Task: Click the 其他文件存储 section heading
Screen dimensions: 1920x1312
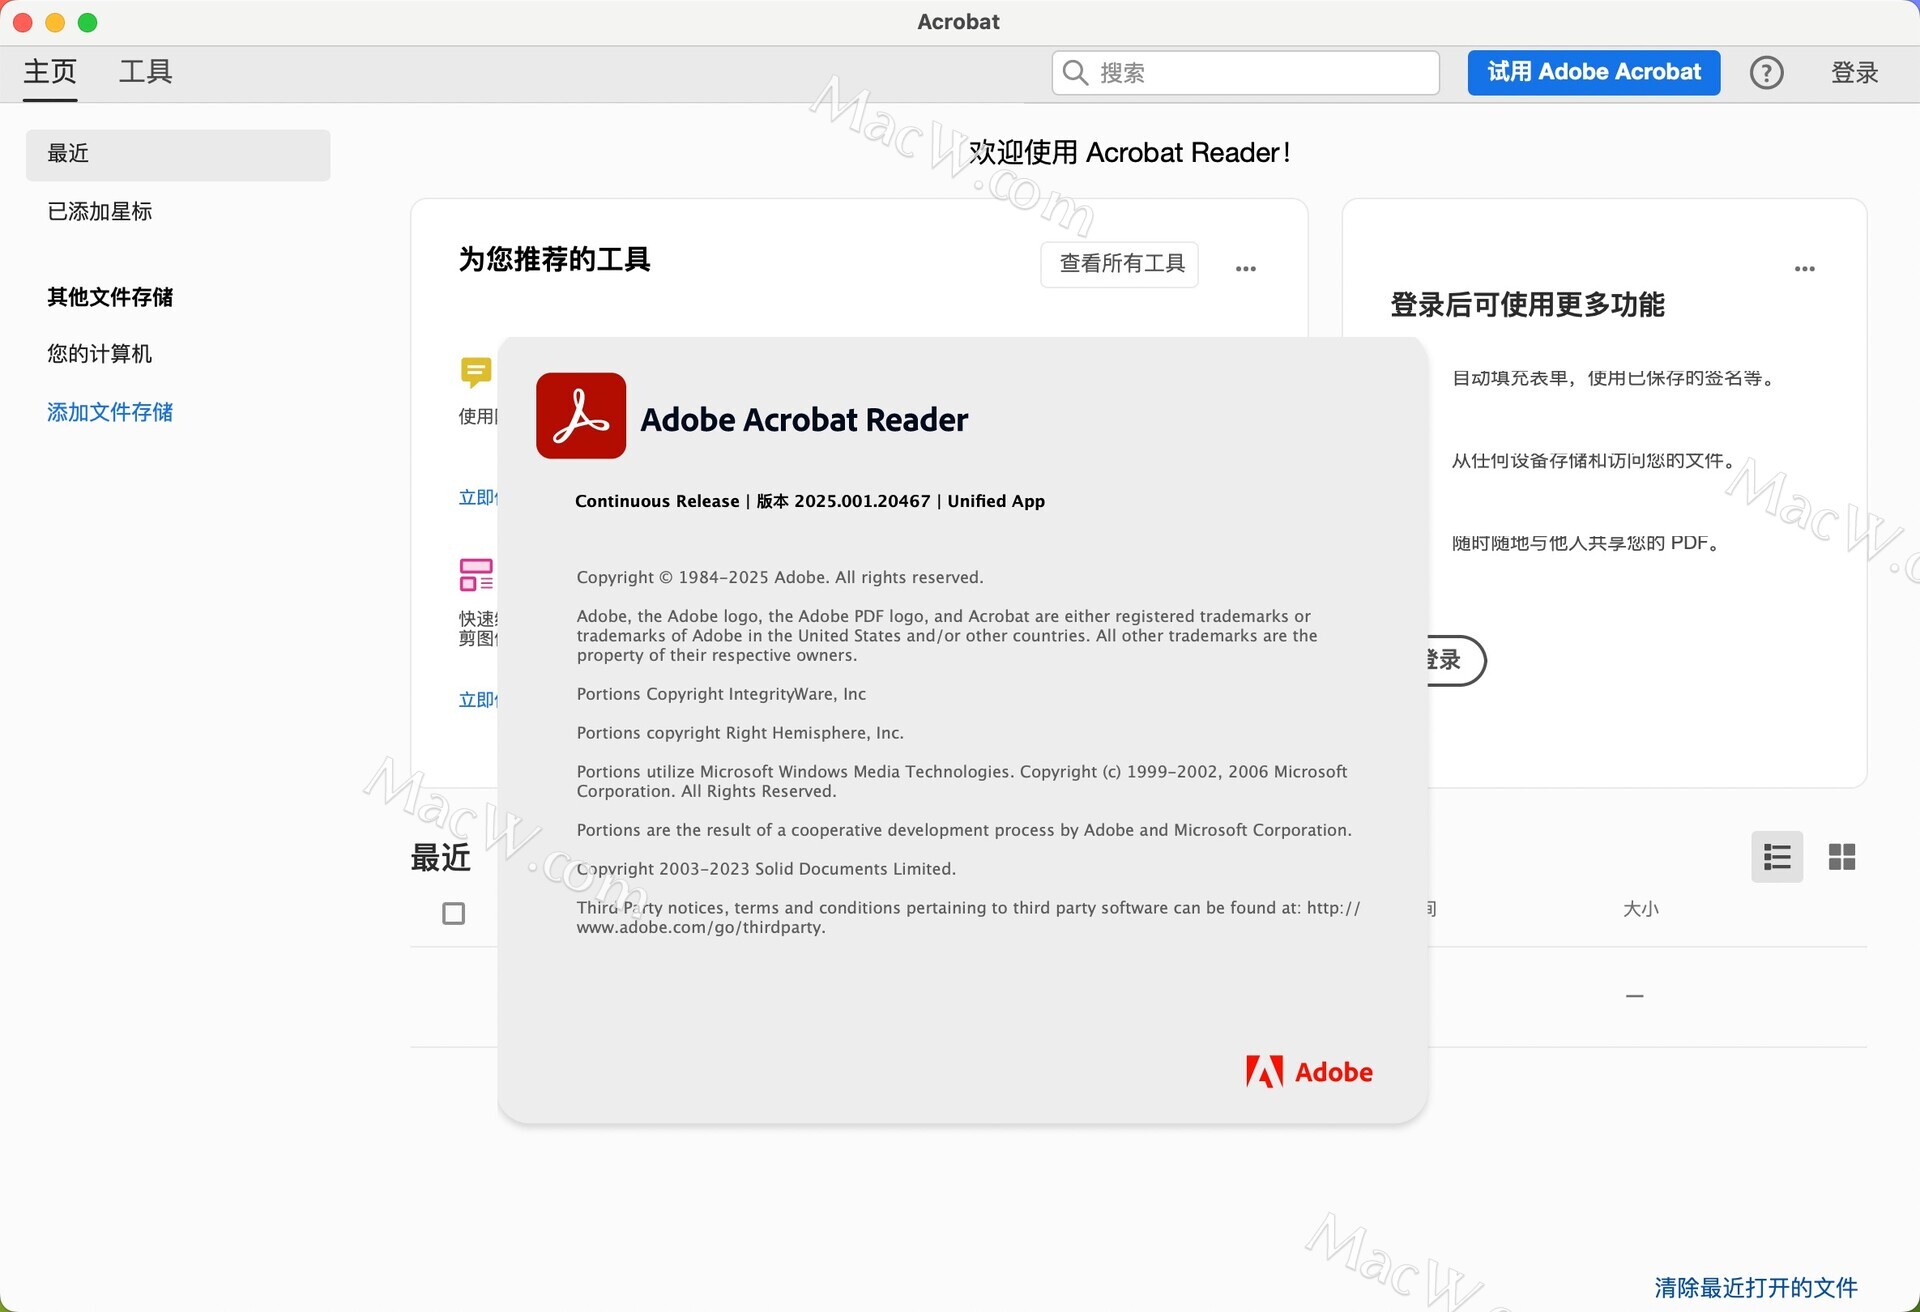Action: coord(110,297)
